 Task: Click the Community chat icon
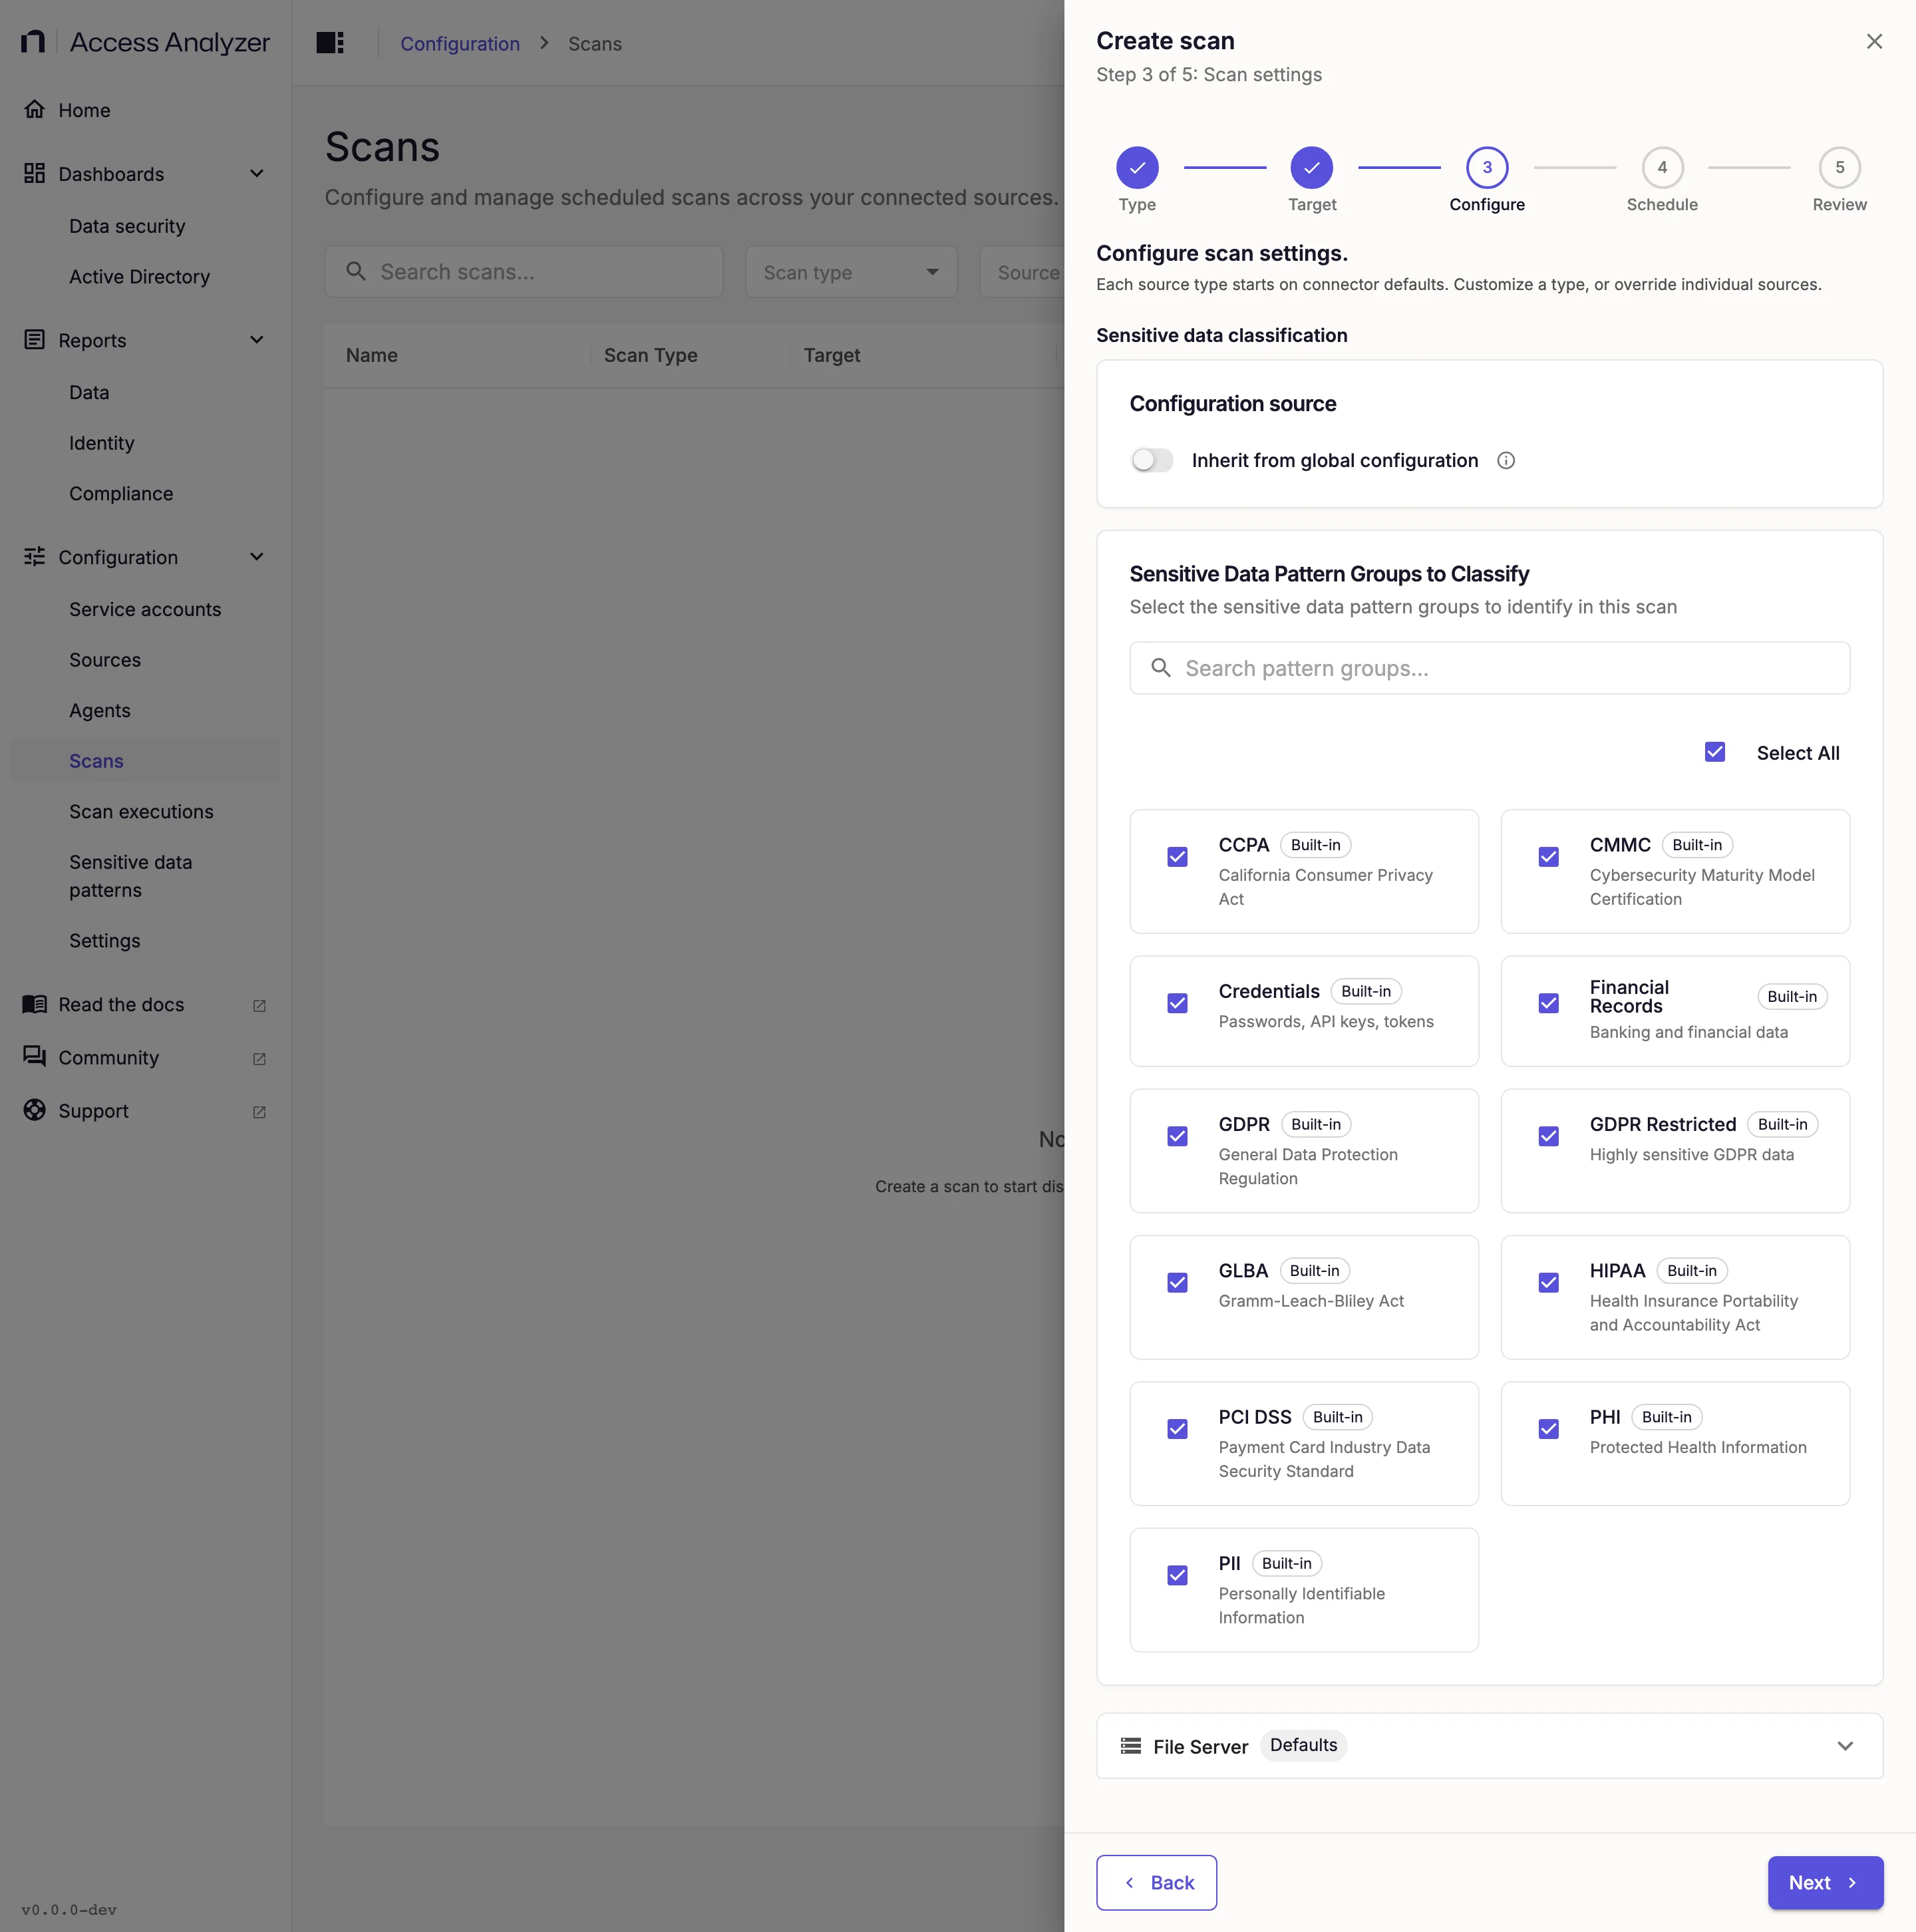point(34,1057)
